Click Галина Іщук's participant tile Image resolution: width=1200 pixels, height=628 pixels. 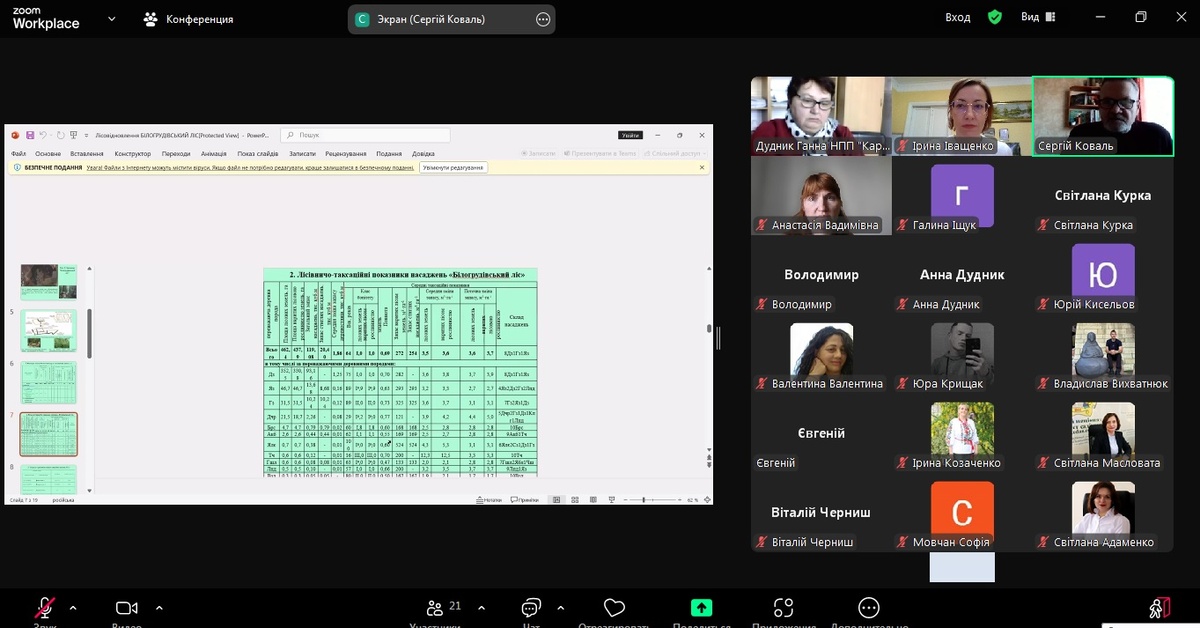point(961,196)
